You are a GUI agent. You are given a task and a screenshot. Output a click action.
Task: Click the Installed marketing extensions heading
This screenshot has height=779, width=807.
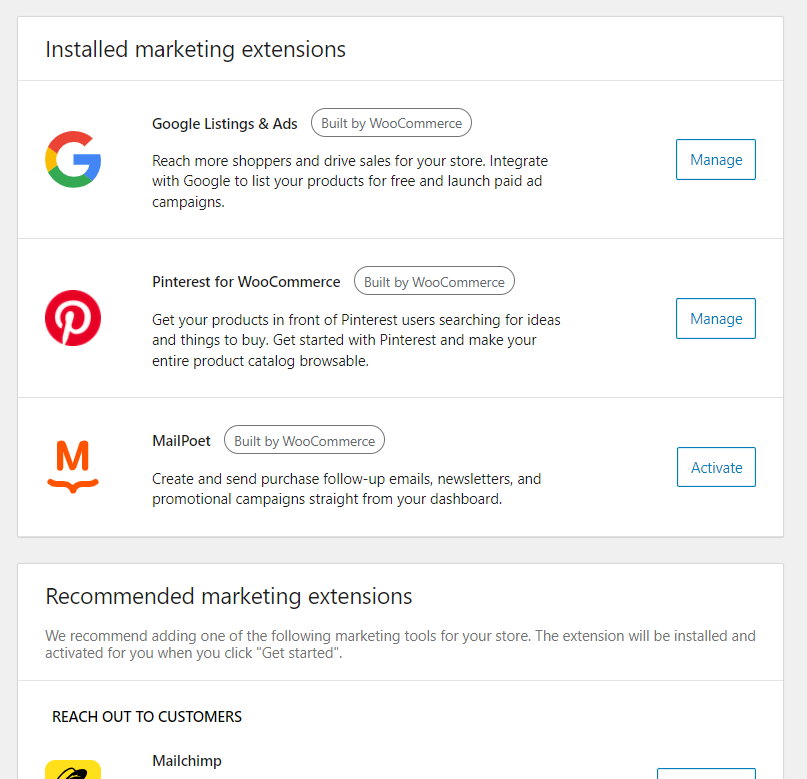pos(196,49)
